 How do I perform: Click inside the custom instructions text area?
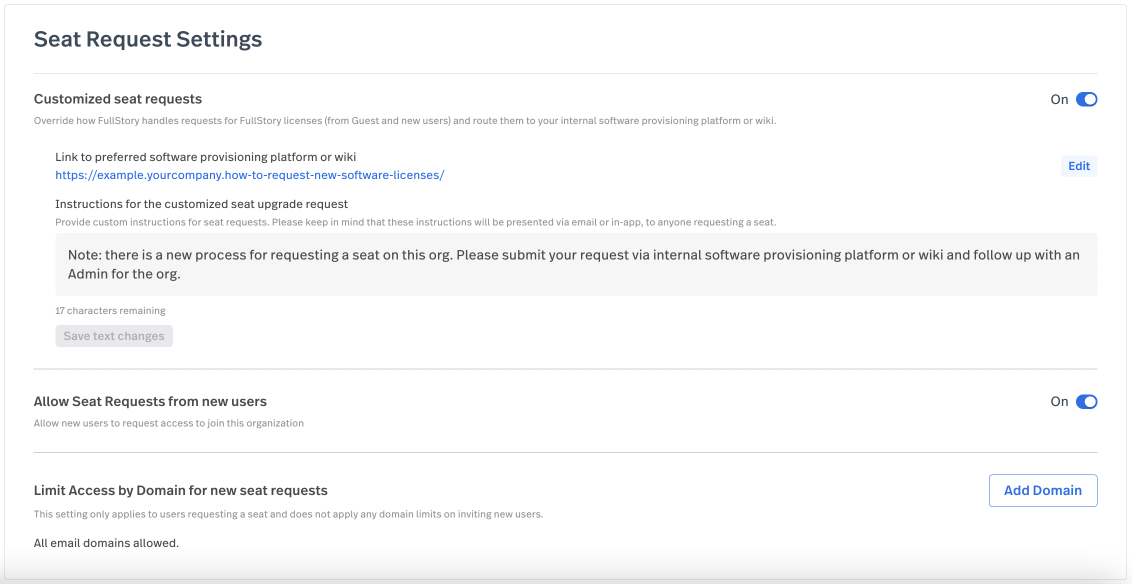click(x=568, y=263)
